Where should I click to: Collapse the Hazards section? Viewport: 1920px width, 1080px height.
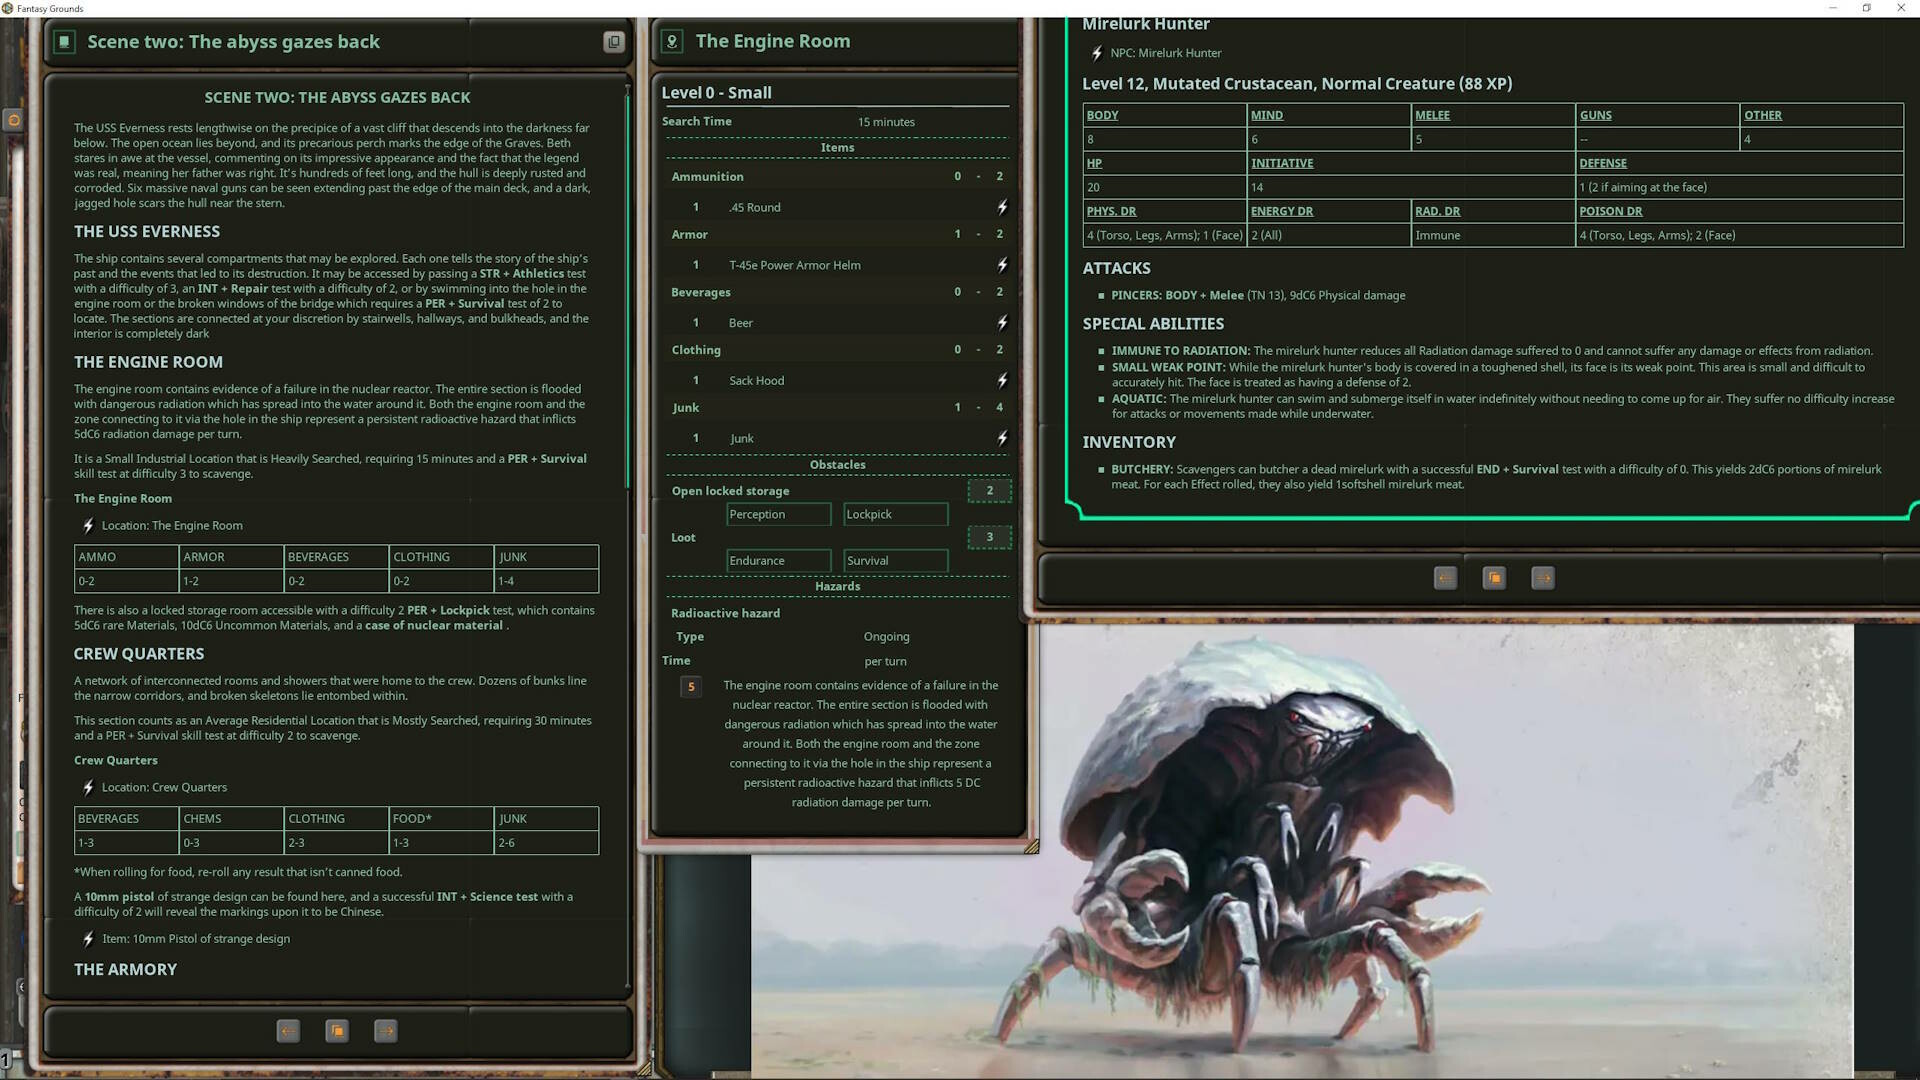[x=838, y=586]
